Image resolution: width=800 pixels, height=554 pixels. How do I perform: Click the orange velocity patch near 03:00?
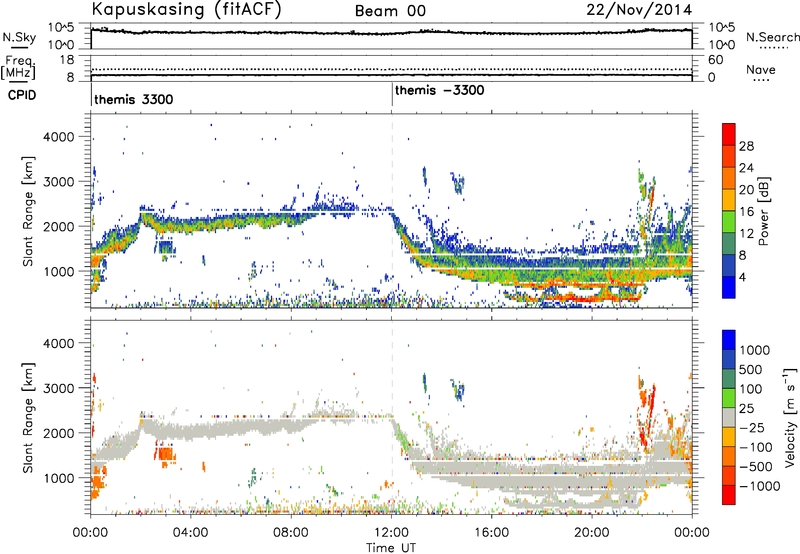165,454
